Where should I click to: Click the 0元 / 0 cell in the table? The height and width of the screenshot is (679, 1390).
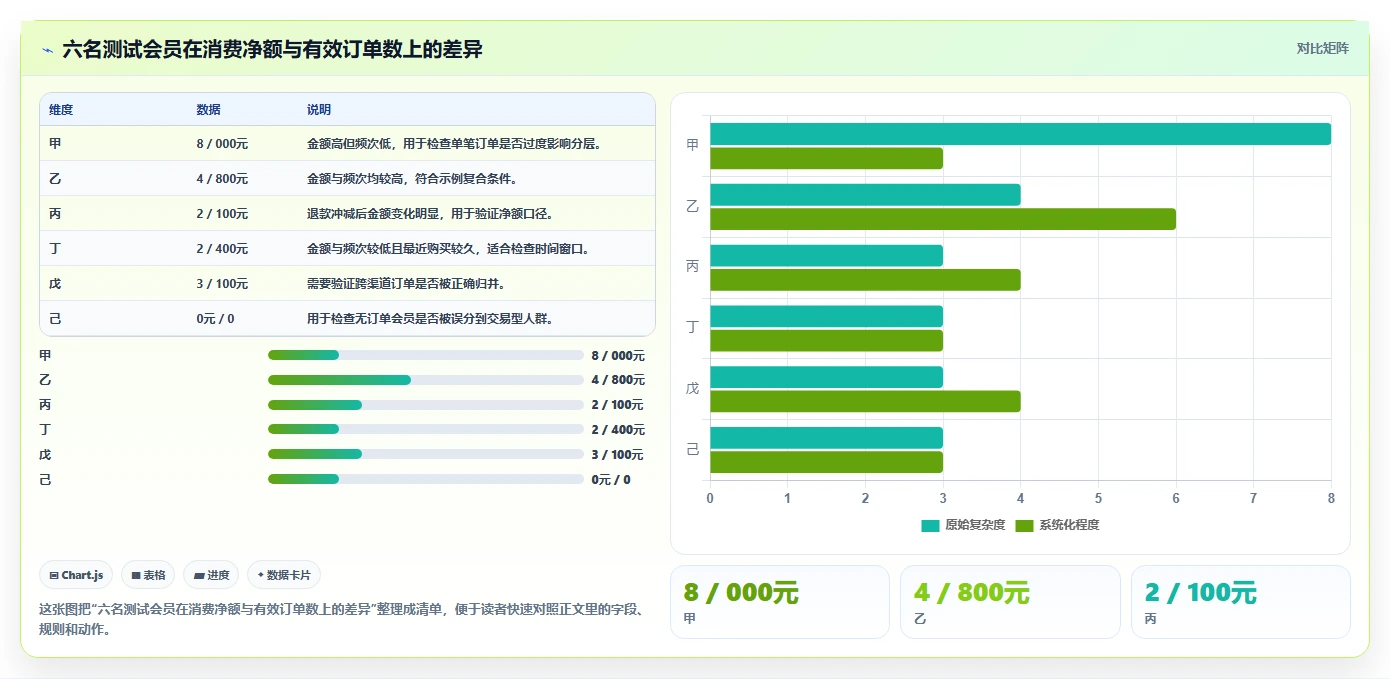click(216, 319)
